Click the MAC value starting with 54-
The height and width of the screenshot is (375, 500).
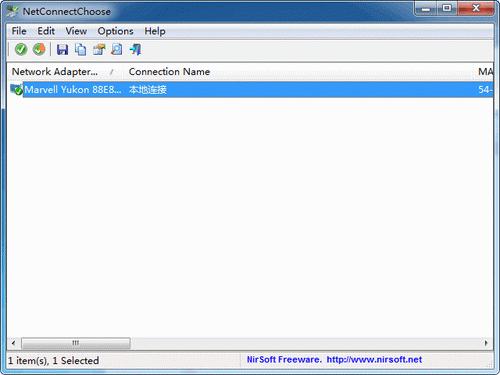(485, 89)
